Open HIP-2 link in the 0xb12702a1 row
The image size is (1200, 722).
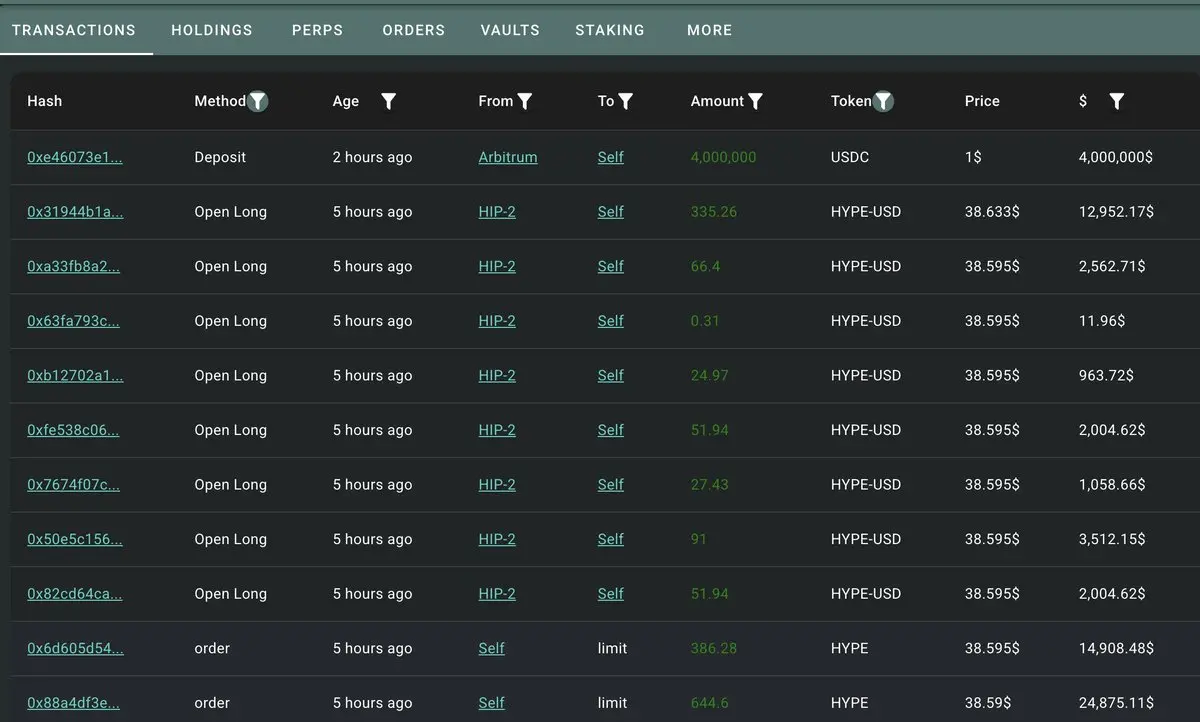497,375
